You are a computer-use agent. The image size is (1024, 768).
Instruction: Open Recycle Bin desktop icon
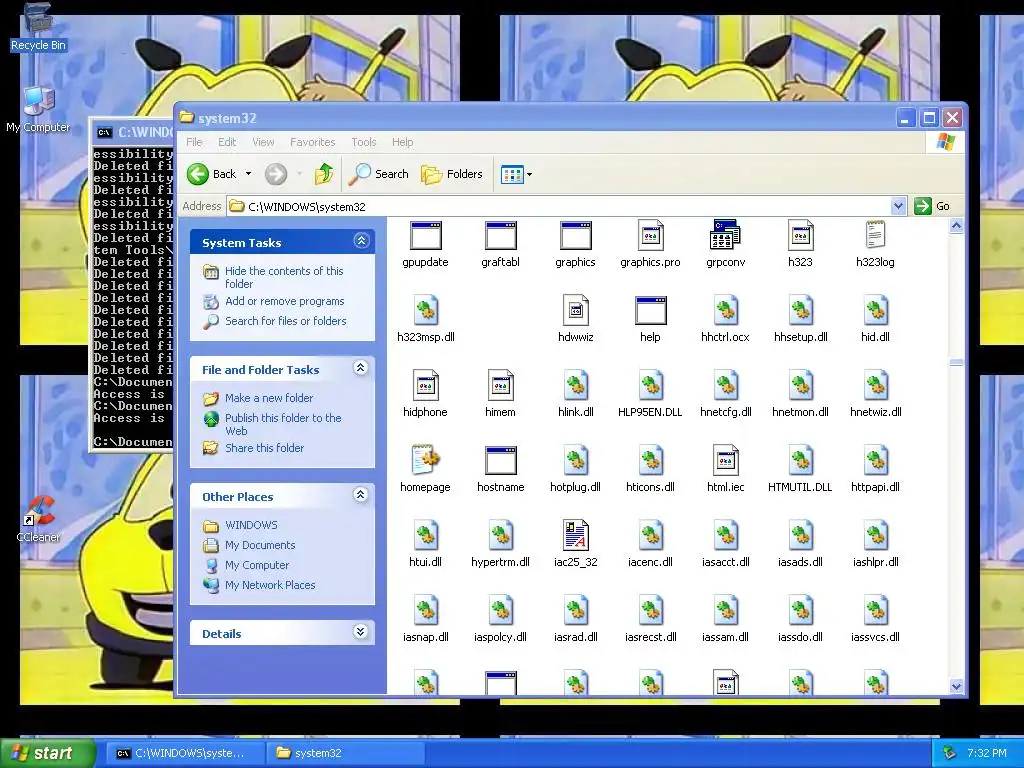pyautogui.click(x=38, y=27)
